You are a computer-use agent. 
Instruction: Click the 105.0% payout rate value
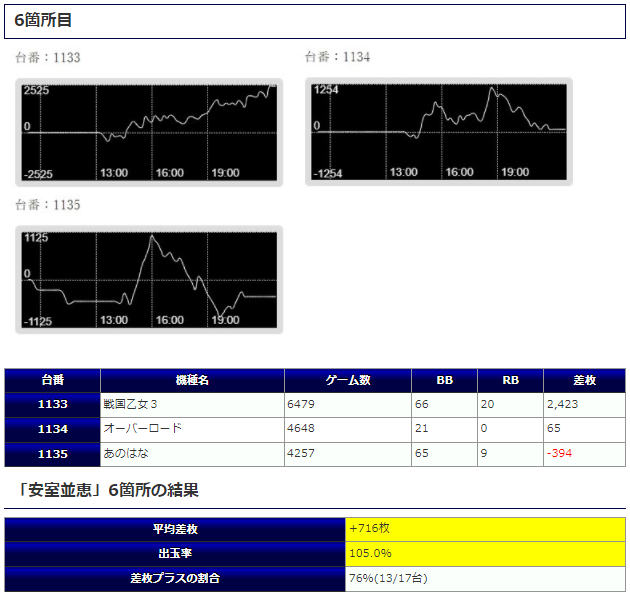click(x=370, y=553)
